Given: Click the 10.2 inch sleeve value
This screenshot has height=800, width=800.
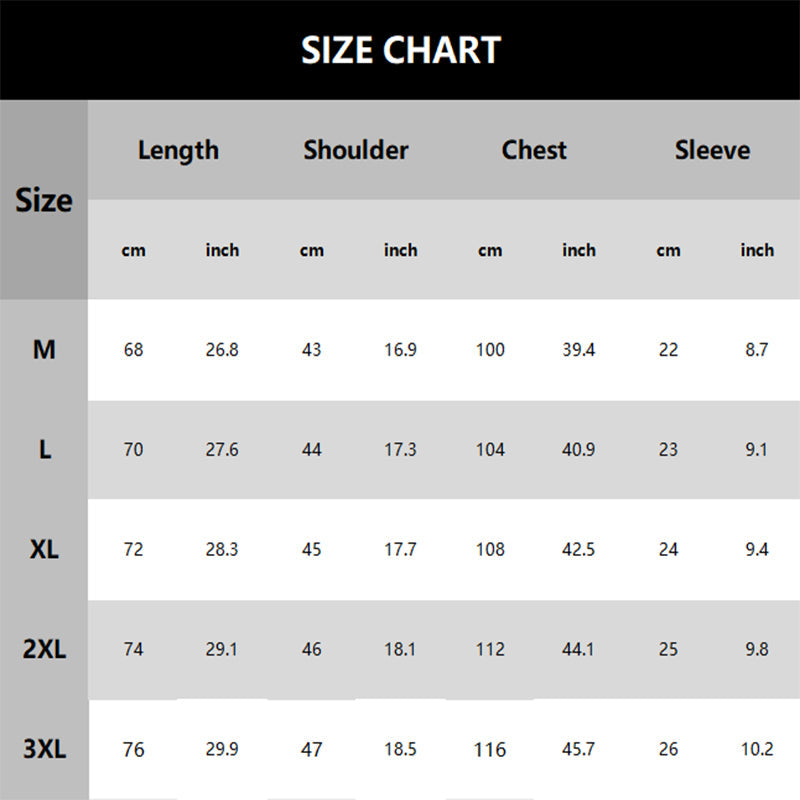Looking at the screenshot, I should point(757,749).
